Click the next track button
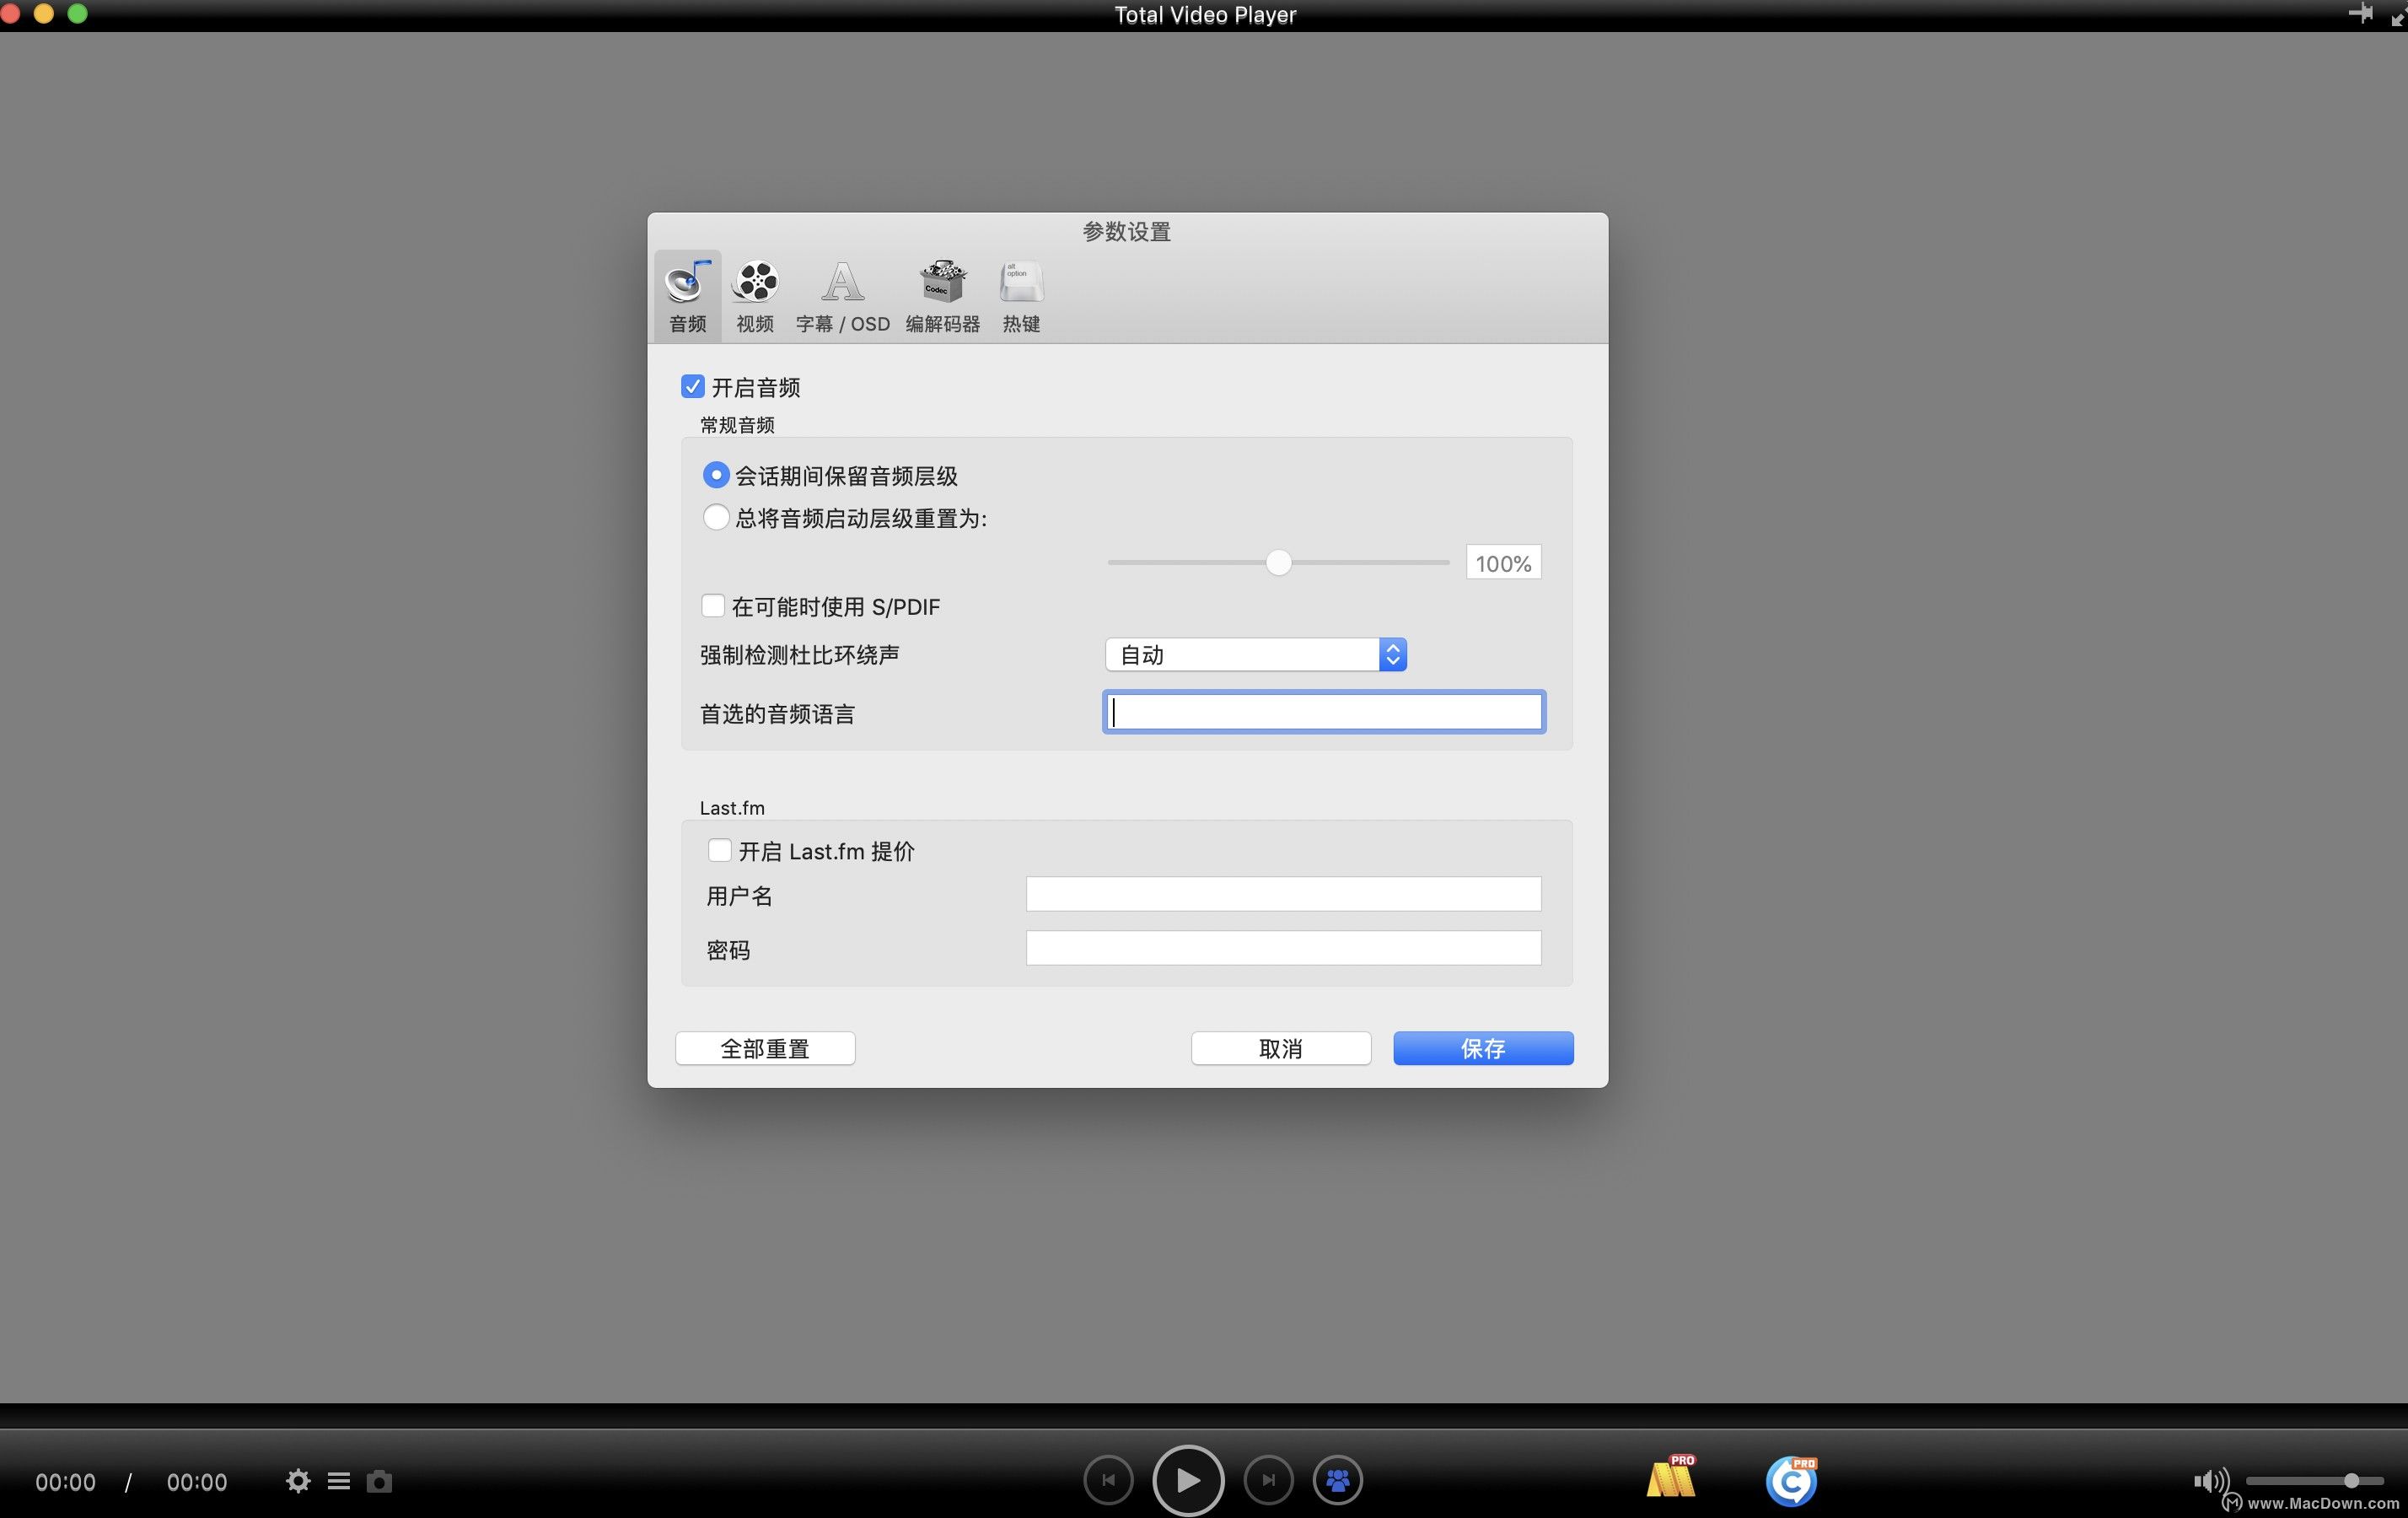The width and height of the screenshot is (2408, 1518). [1268, 1480]
